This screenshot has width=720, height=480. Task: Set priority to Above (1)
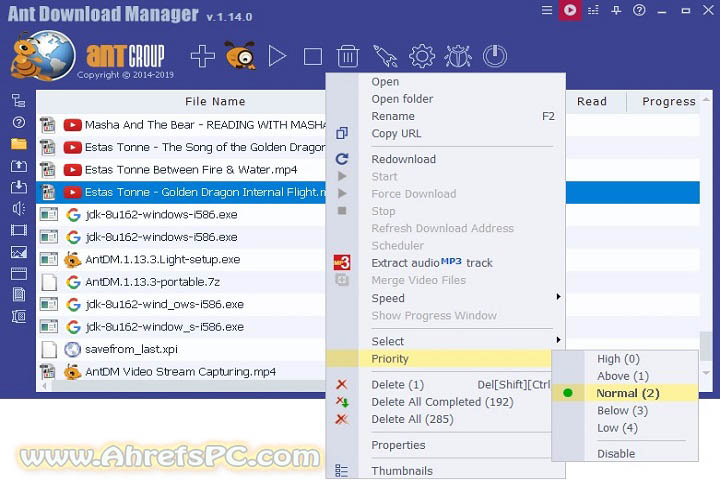tap(625, 376)
